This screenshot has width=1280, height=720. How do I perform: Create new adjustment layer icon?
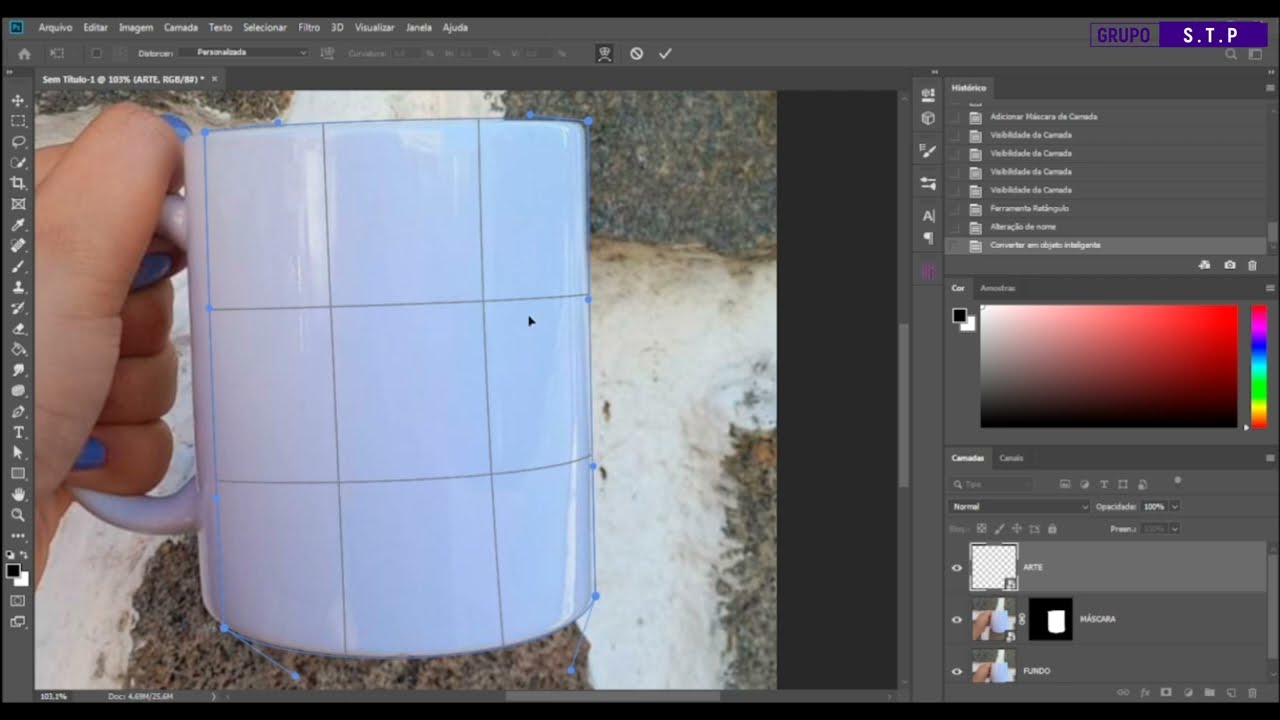[1188, 692]
